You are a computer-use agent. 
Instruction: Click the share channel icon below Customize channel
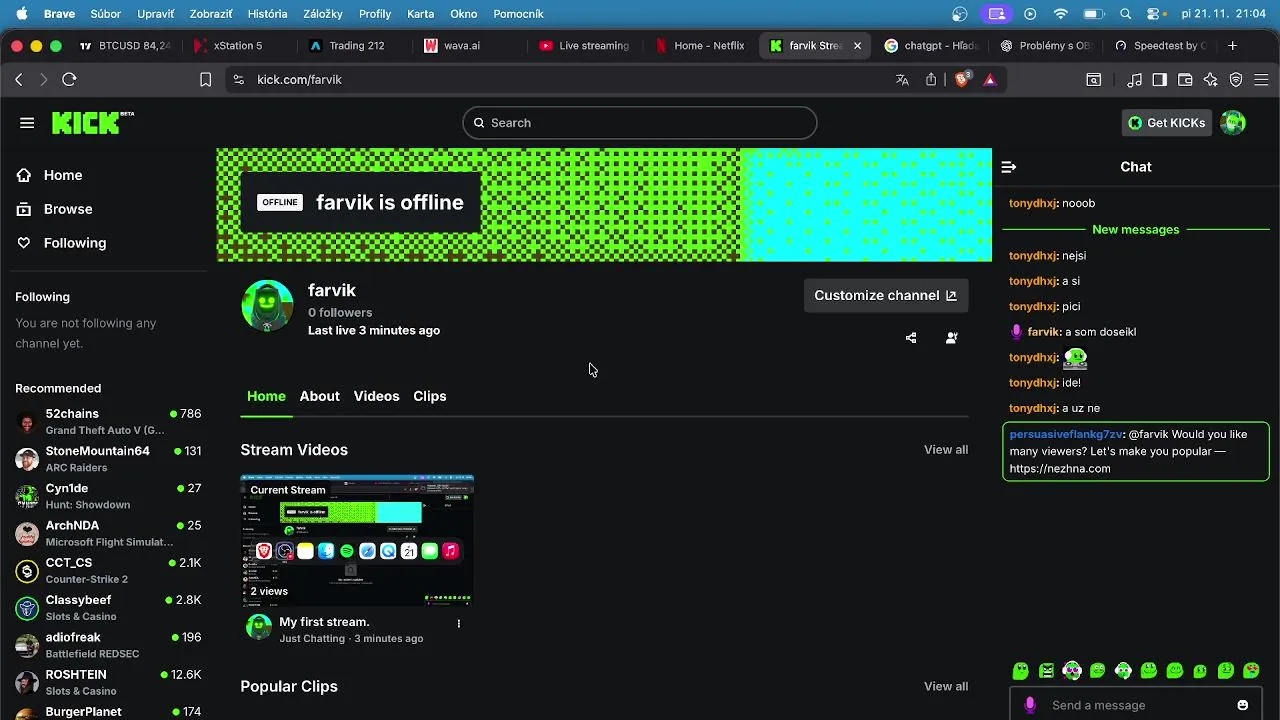[911, 338]
